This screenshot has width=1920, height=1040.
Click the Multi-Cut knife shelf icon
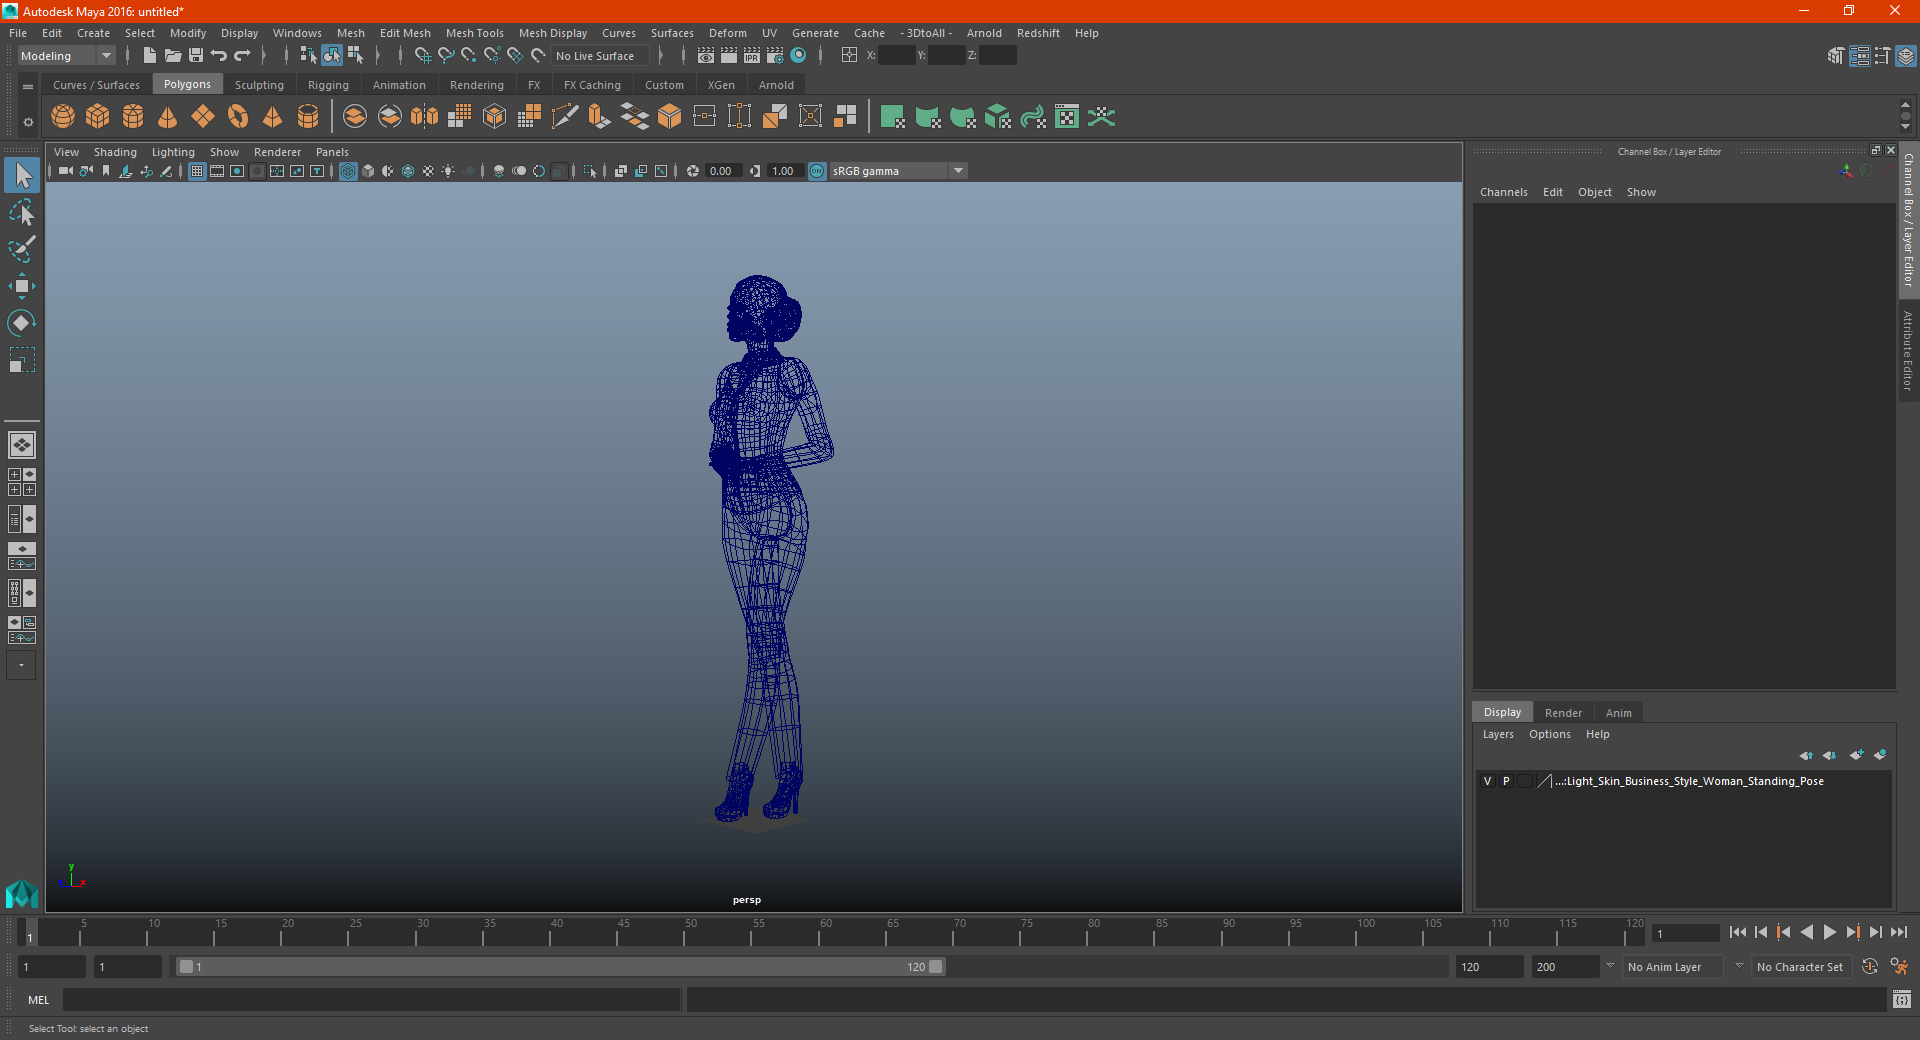(x=565, y=117)
